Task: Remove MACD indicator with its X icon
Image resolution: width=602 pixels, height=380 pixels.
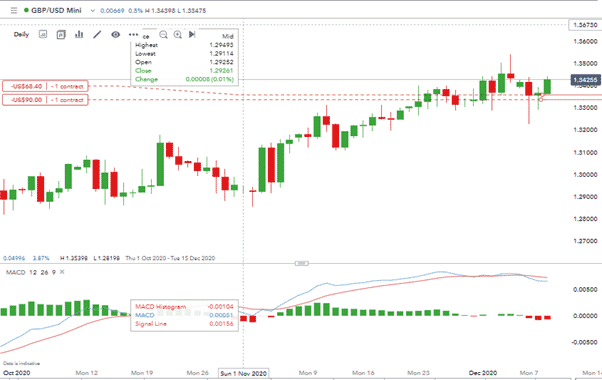Action: pos(62,272)
